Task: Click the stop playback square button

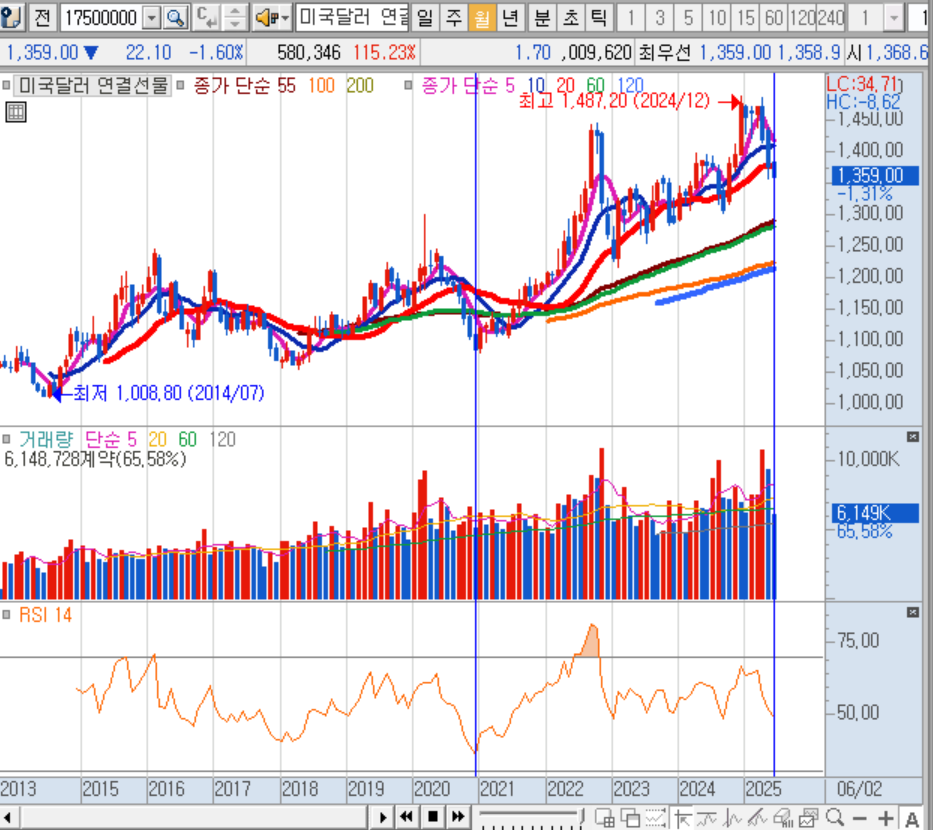Action: click(432, 817)
